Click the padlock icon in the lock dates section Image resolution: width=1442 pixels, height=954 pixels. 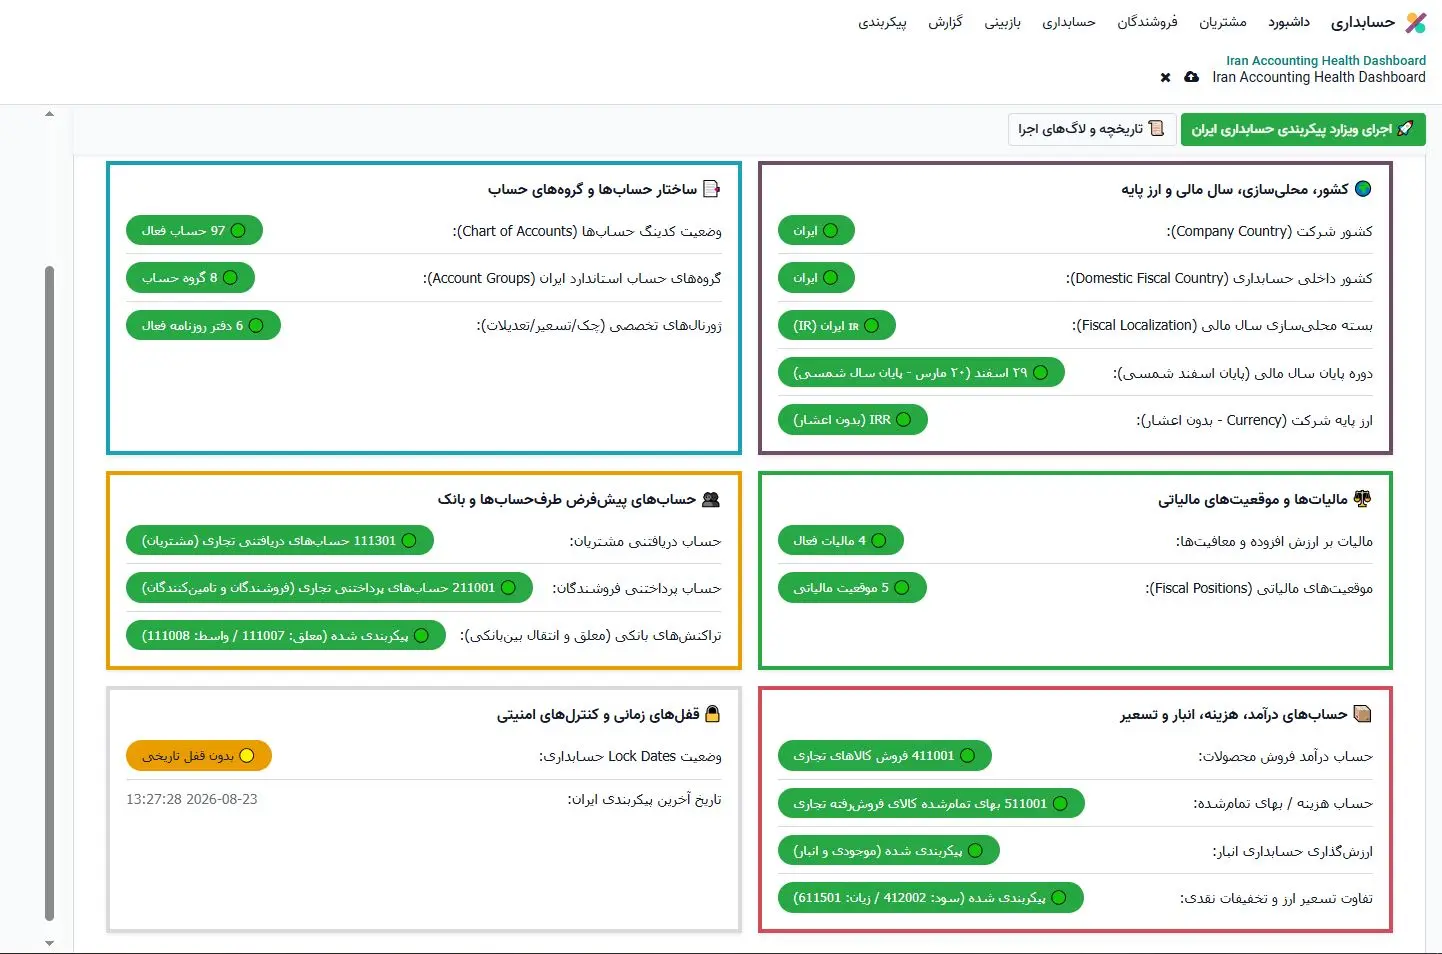[x=713, y=713]
